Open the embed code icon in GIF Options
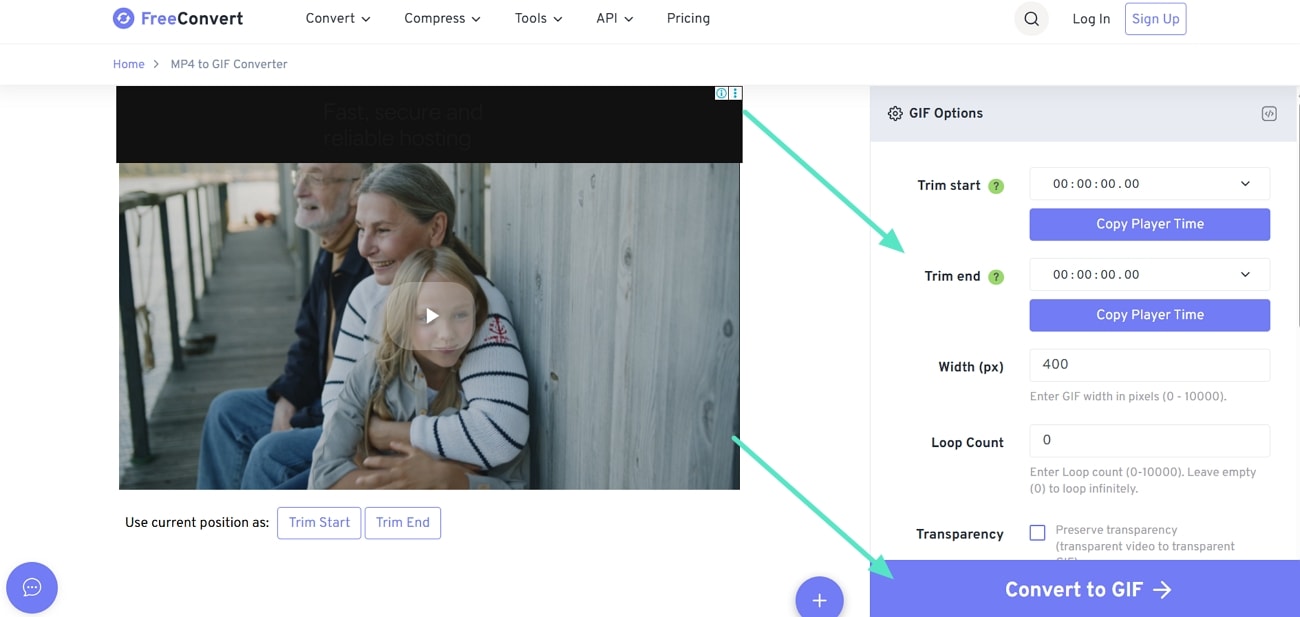 tap(1268, 113)
